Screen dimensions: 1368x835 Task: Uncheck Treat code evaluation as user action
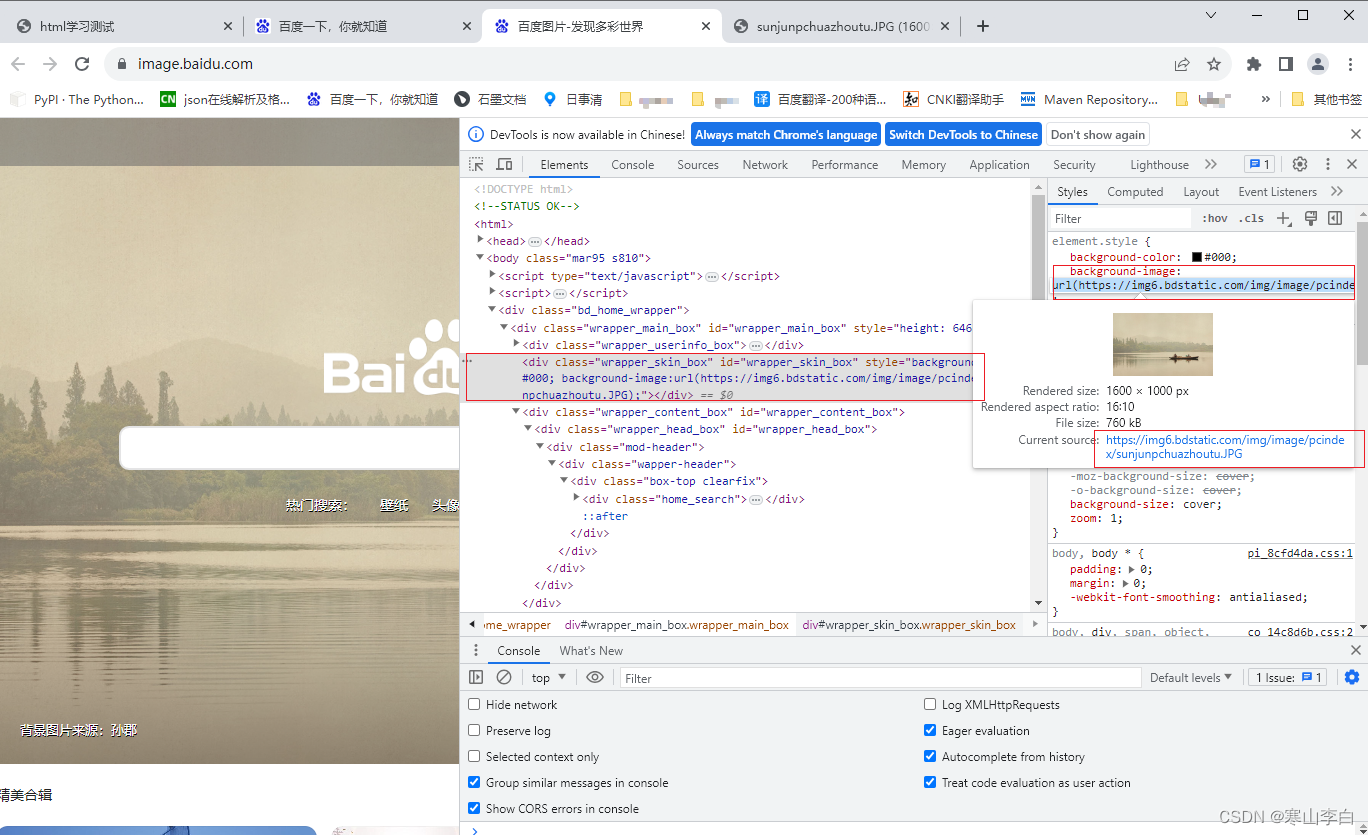point(930,782)
